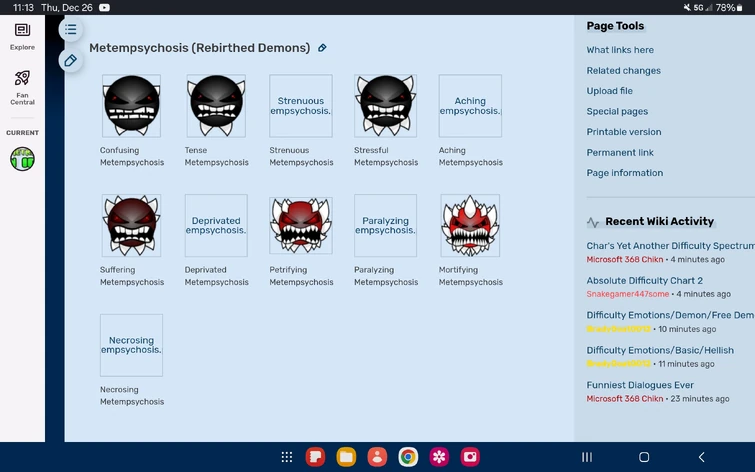Image resolution: width=755 pixels, height=472 pixels.
Task: Open the app drawer grid icon
Action: pyautogui.click(x=286, y=457)
